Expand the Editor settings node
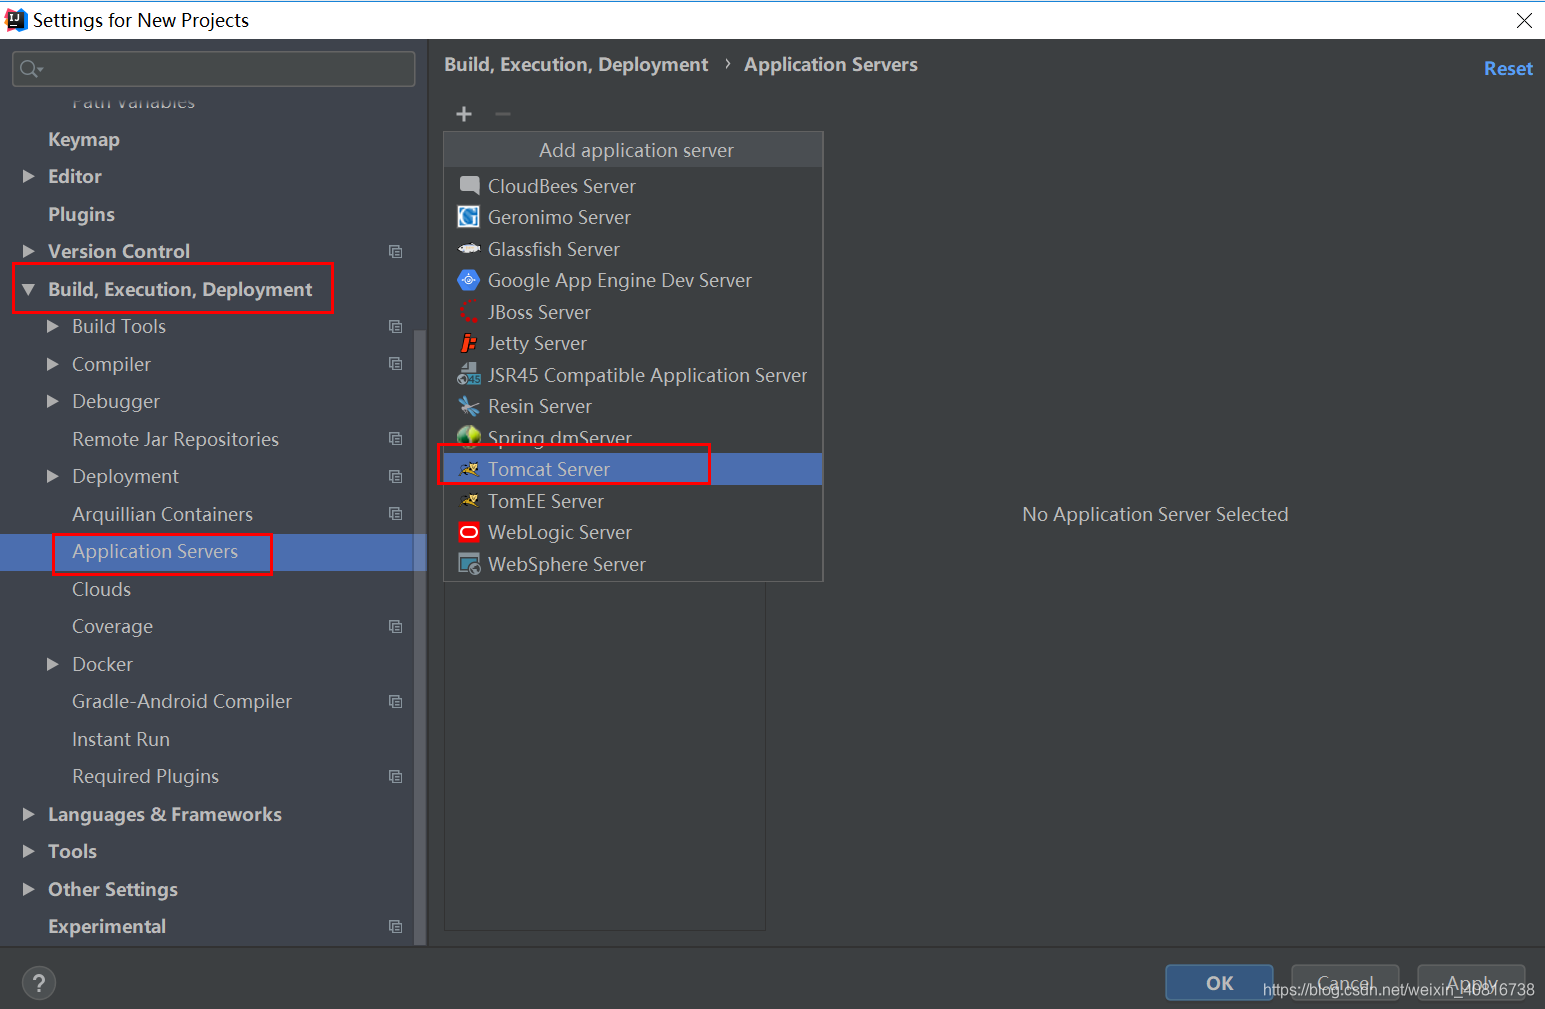The height and width of the screenshot is (1009, 1545). point(28,176)
